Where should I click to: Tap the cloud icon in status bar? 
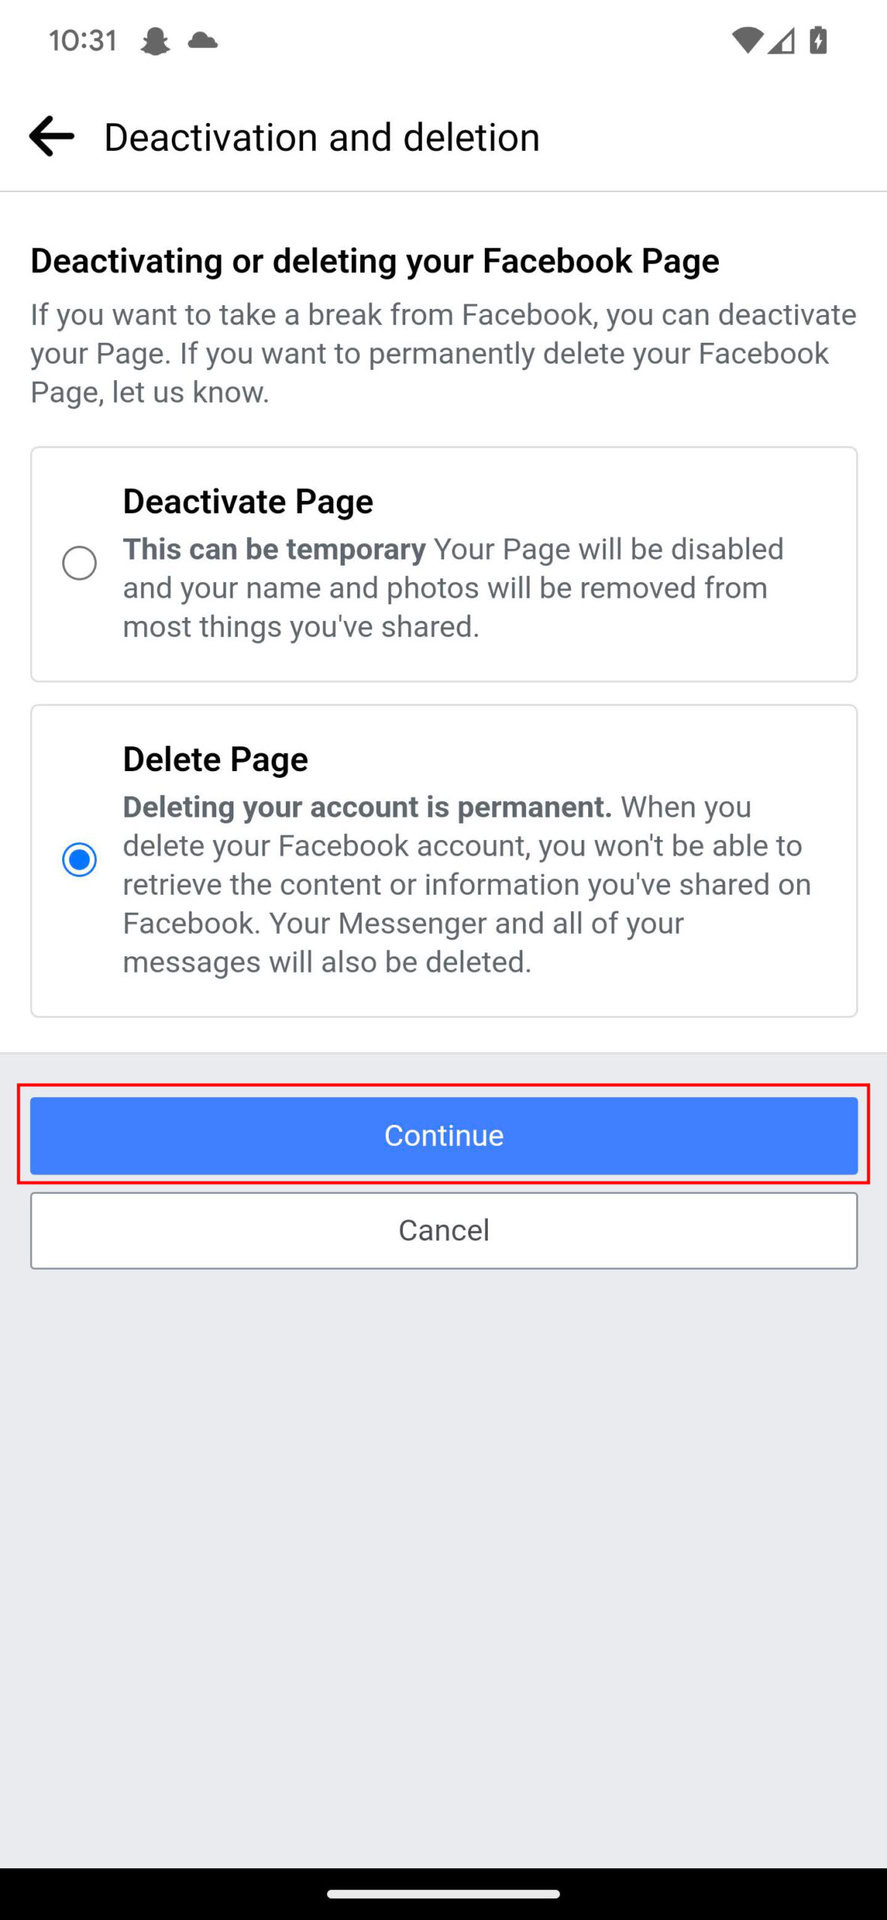point(203,41)
